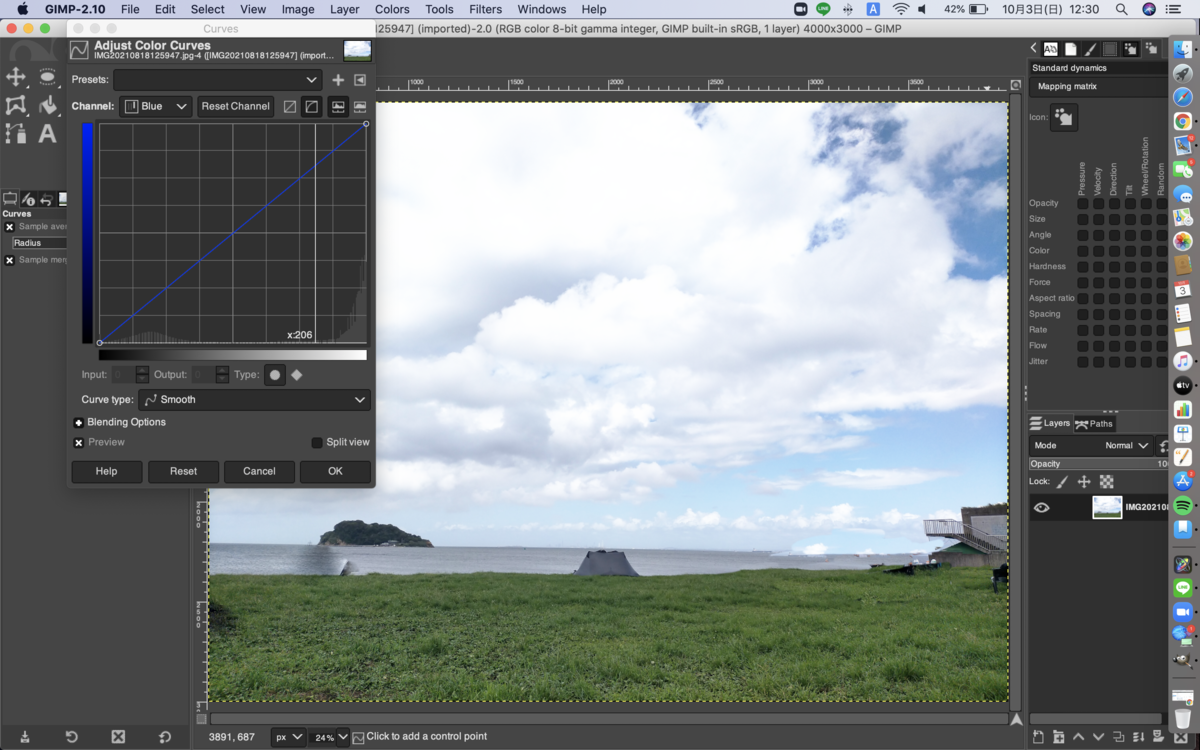Click the blue vertical gradient bar beside curve
Image resolution: width=1200 pixels, height=750 pixels.
pos(88,233)
